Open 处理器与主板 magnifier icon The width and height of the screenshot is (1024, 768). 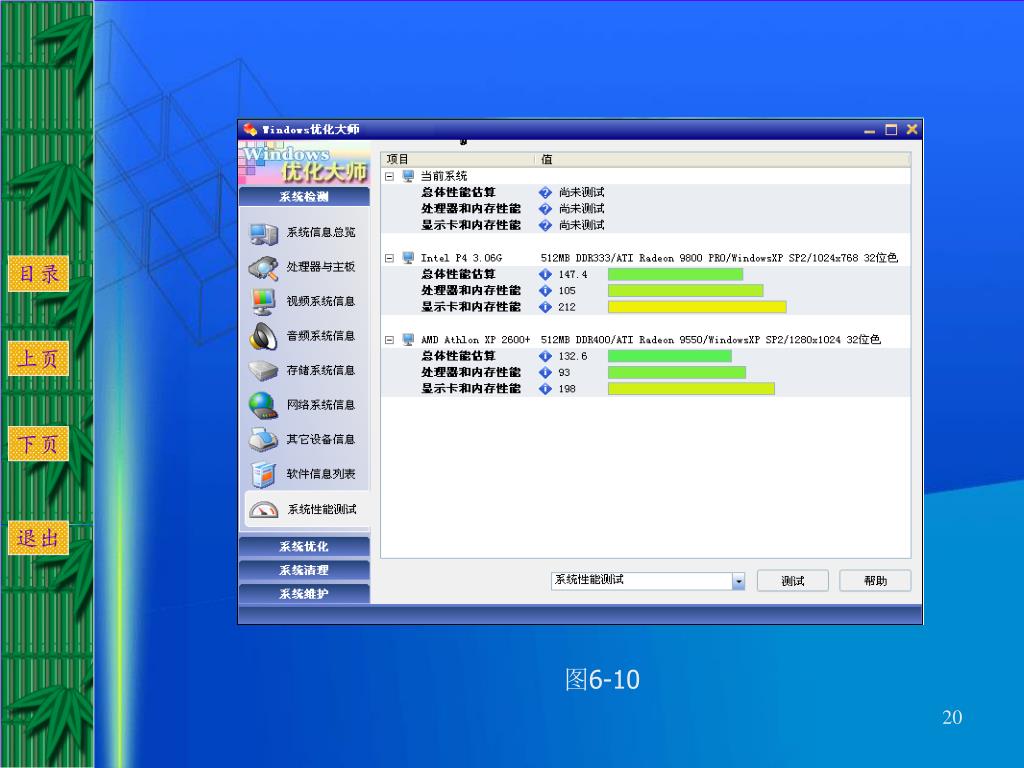[263, 268]
